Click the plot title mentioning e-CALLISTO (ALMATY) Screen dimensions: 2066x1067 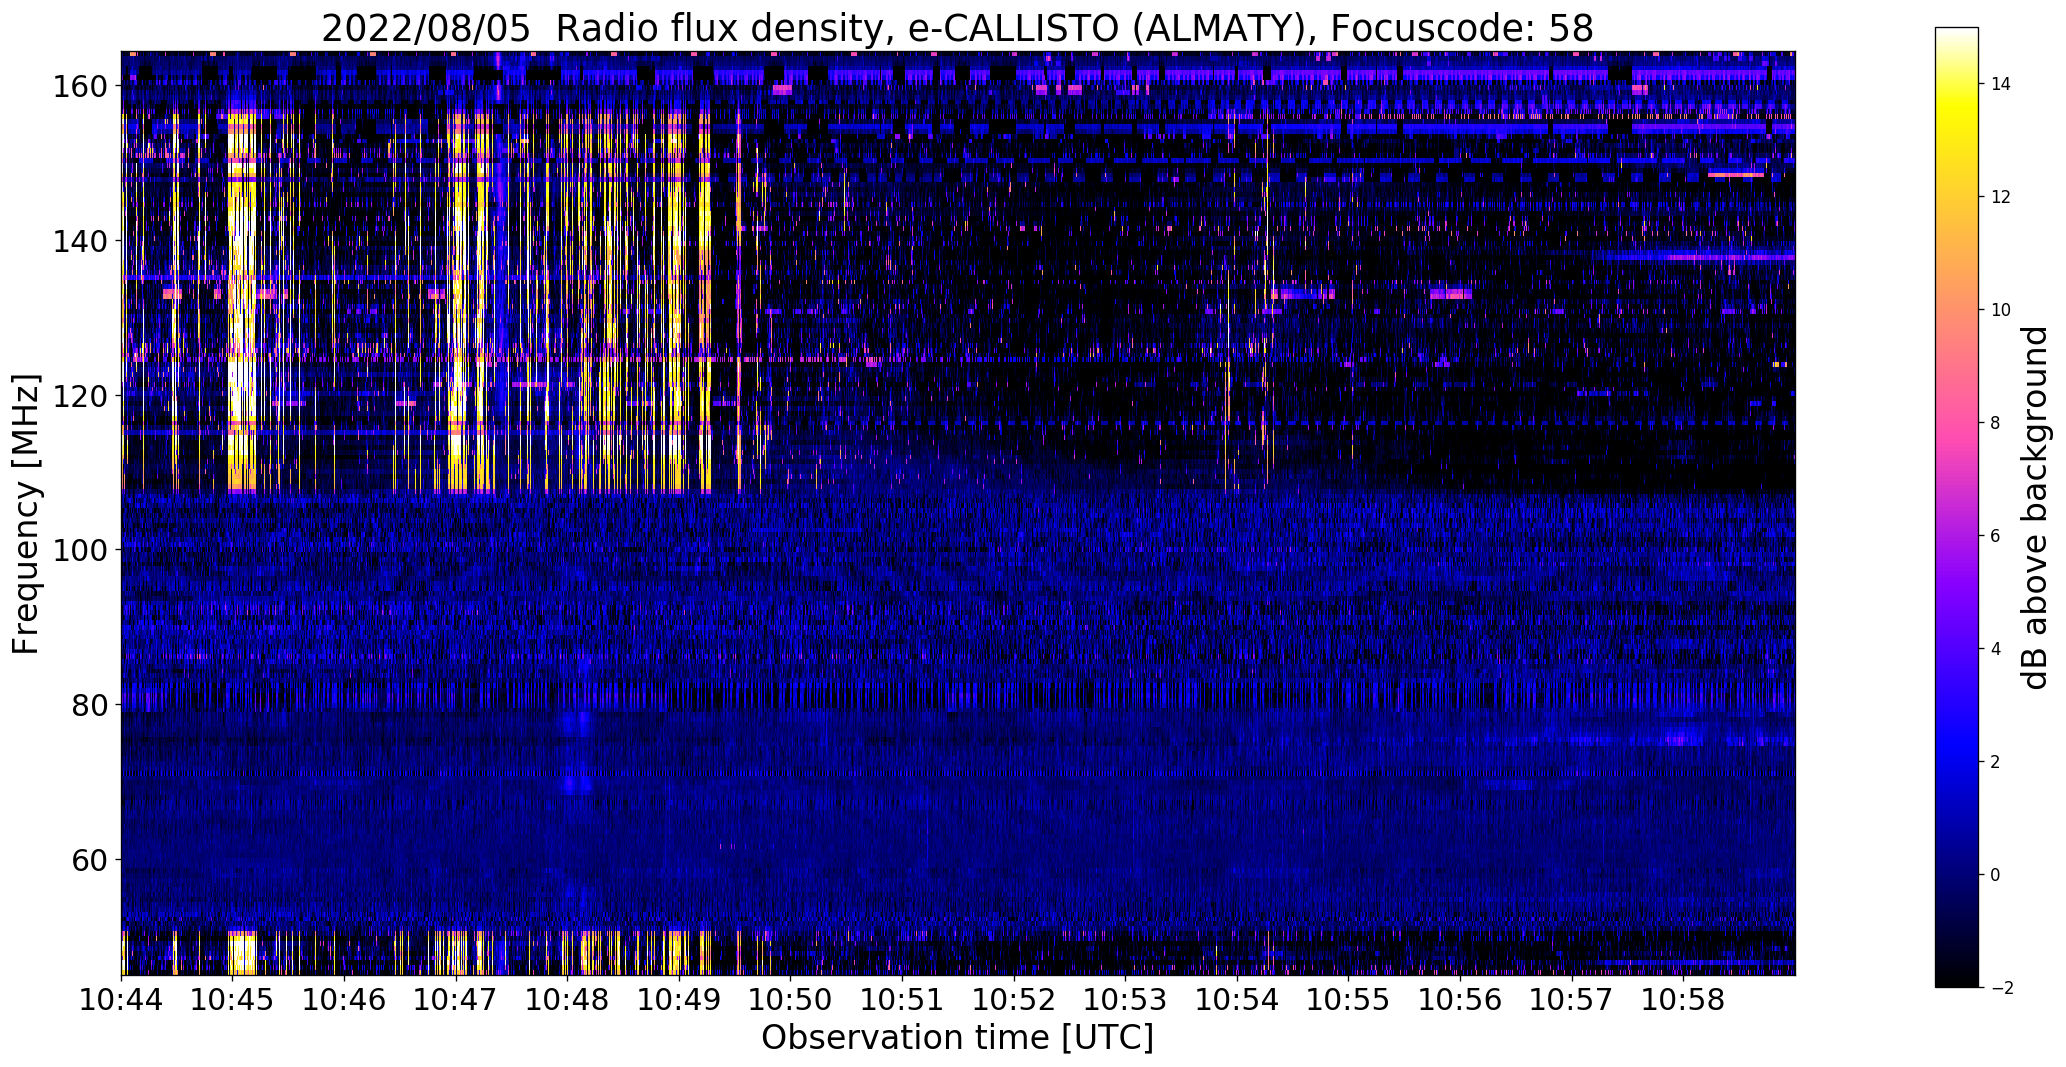tap(957, 28)
